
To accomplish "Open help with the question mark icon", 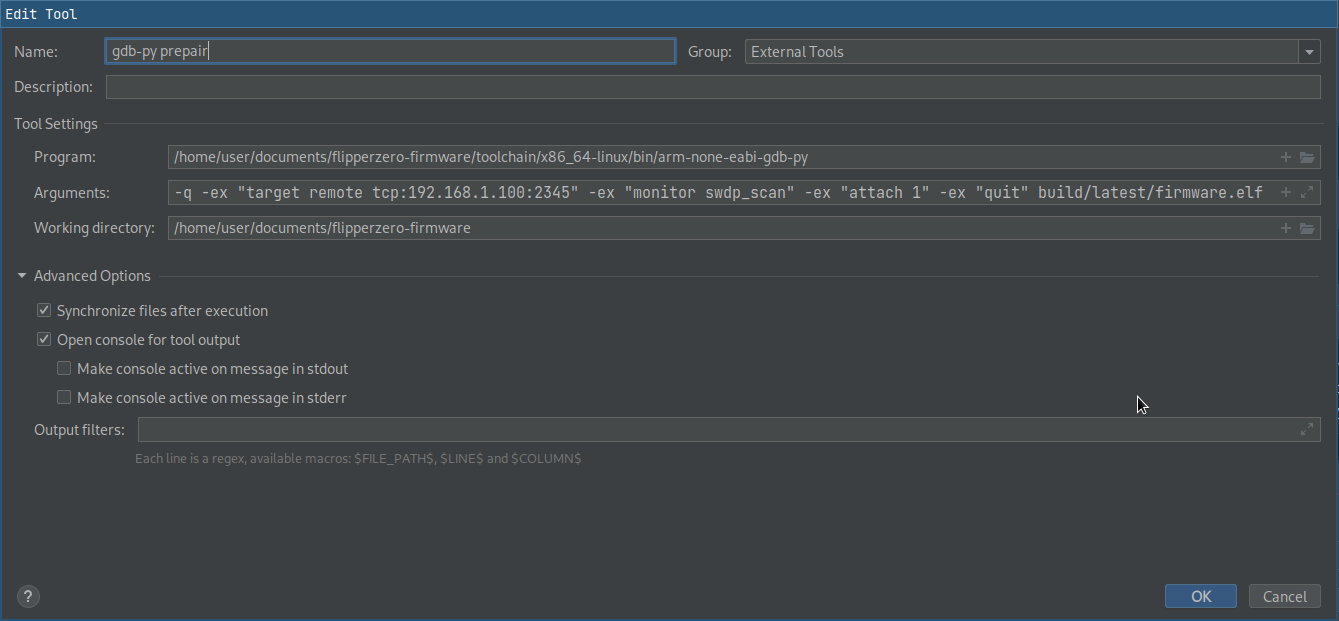I will (x=29, y=597).
